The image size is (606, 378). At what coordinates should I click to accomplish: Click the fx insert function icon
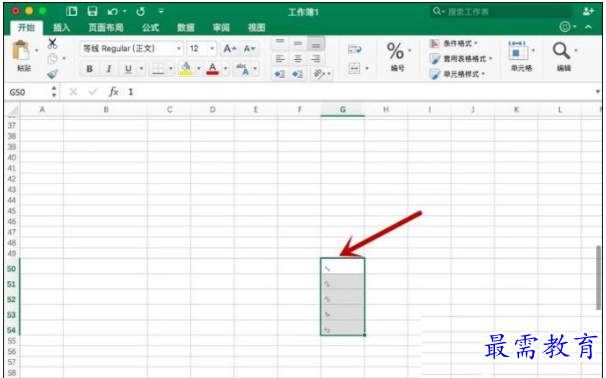113,92
